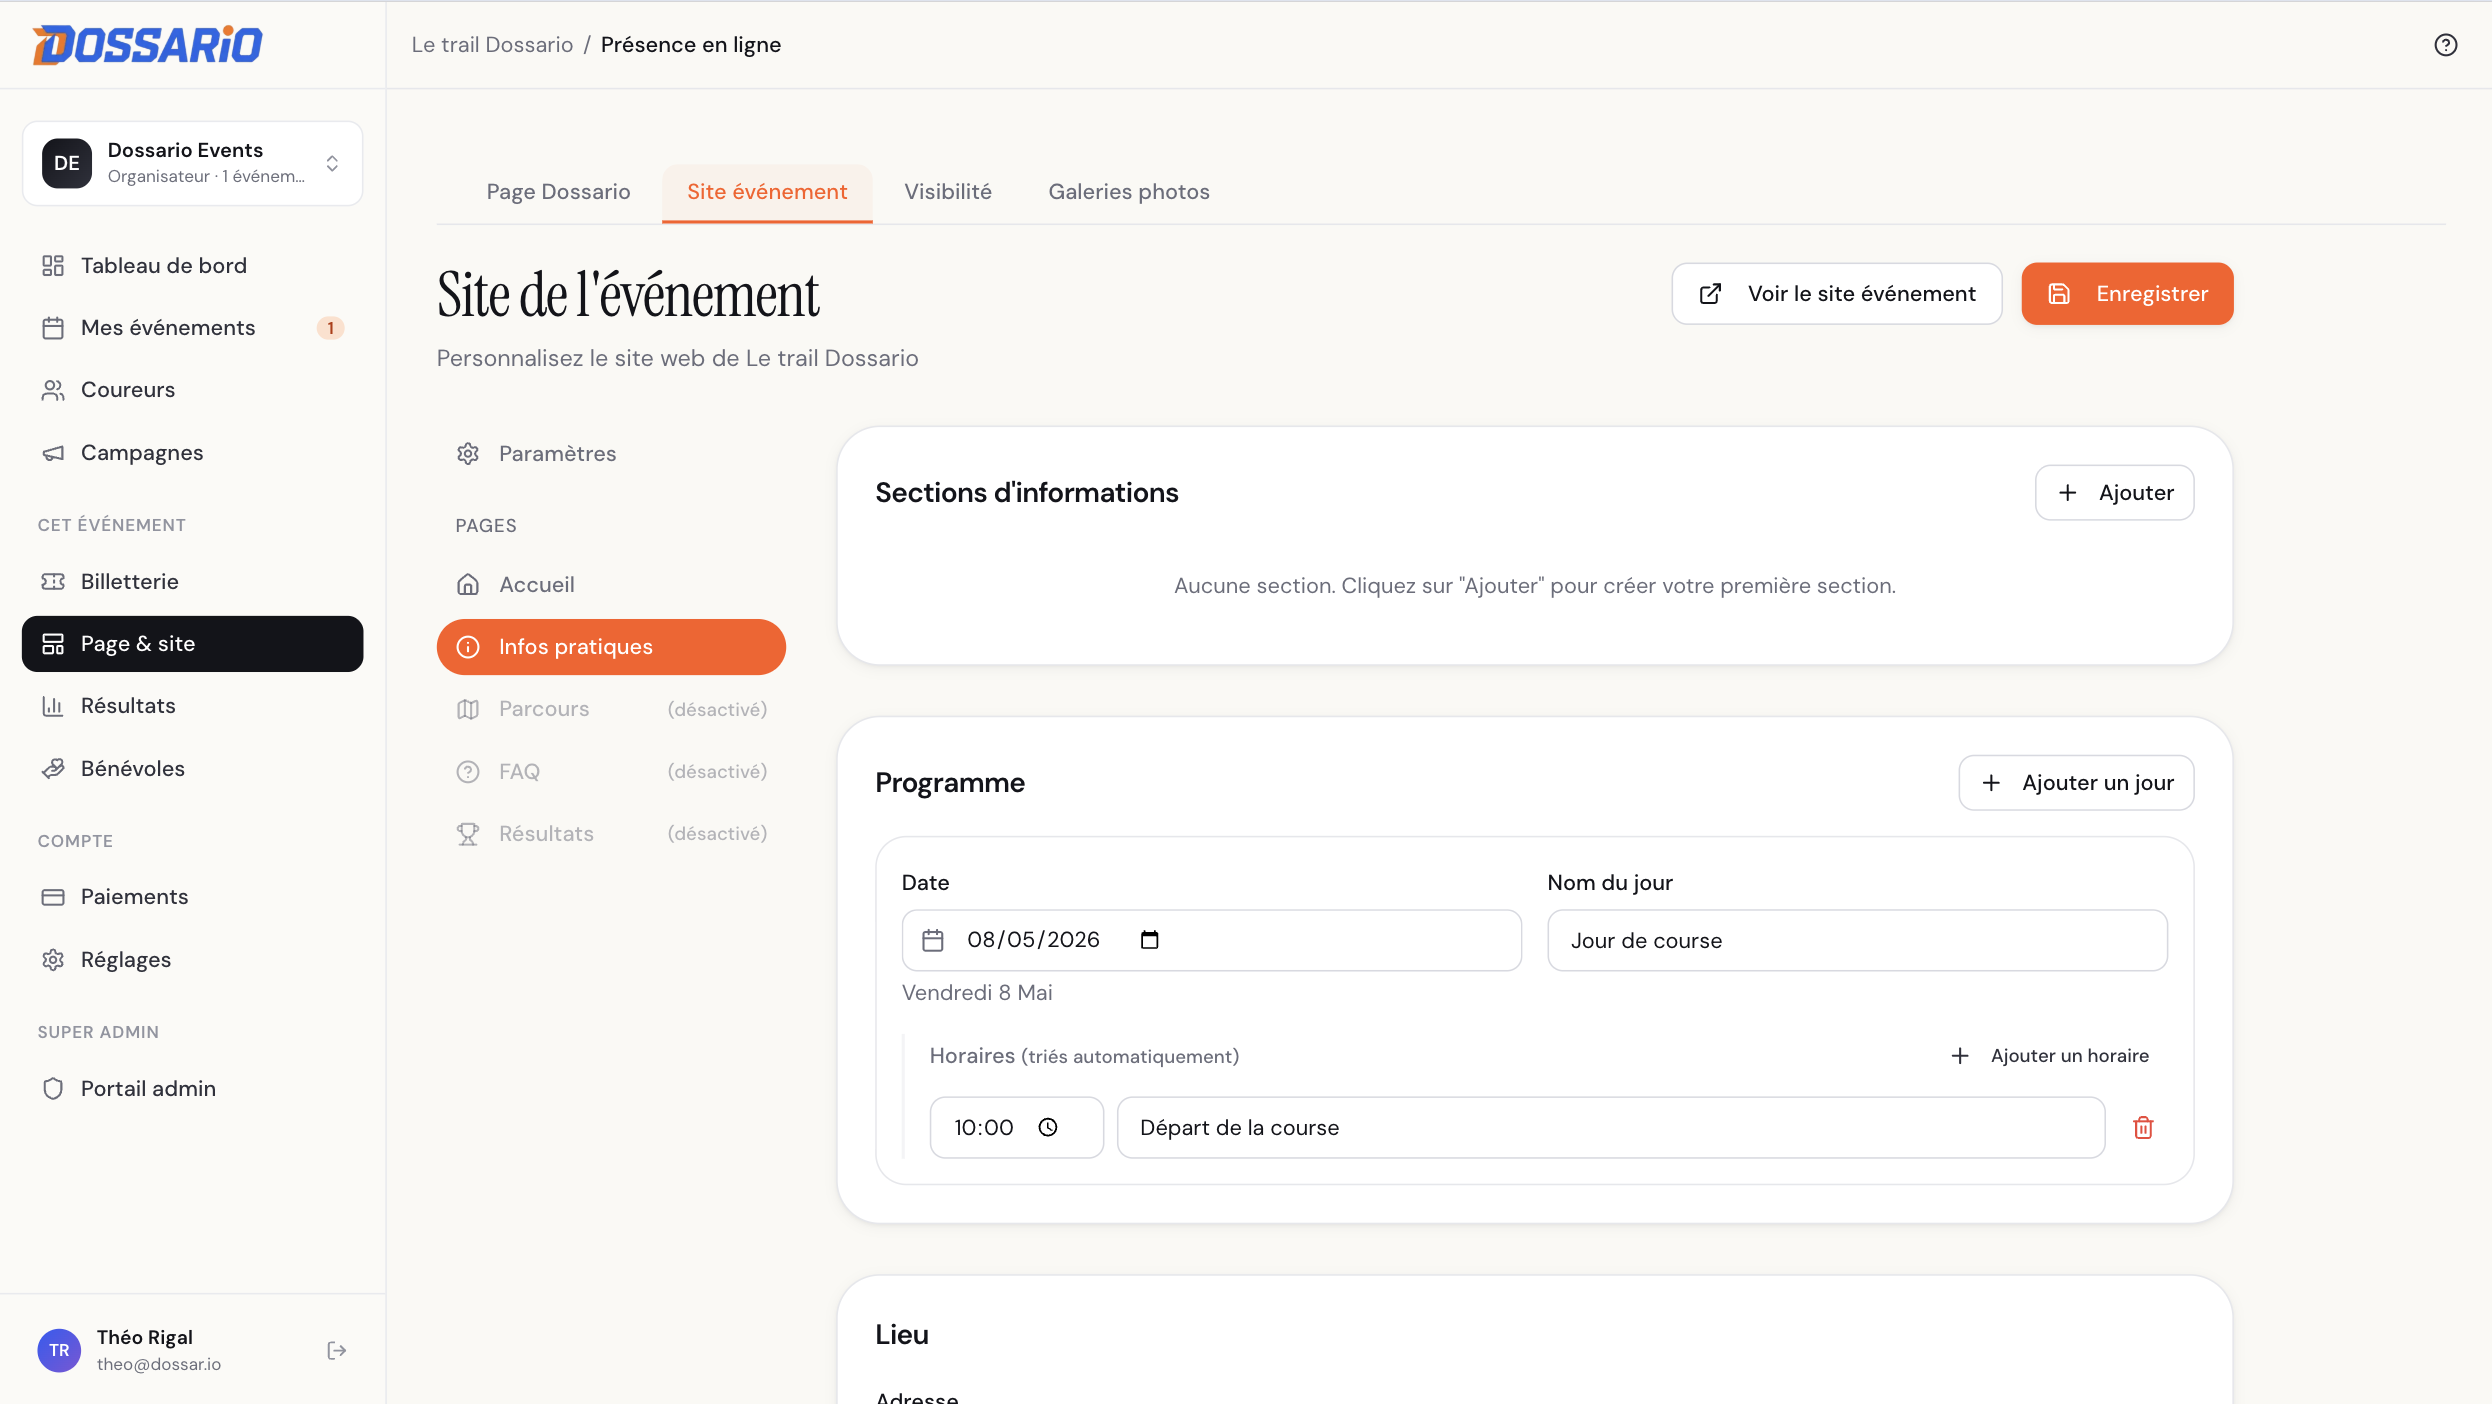Go to the Galeries photos tab
This screenshot has width=2492, height=1404.
tap(1129, 192)
